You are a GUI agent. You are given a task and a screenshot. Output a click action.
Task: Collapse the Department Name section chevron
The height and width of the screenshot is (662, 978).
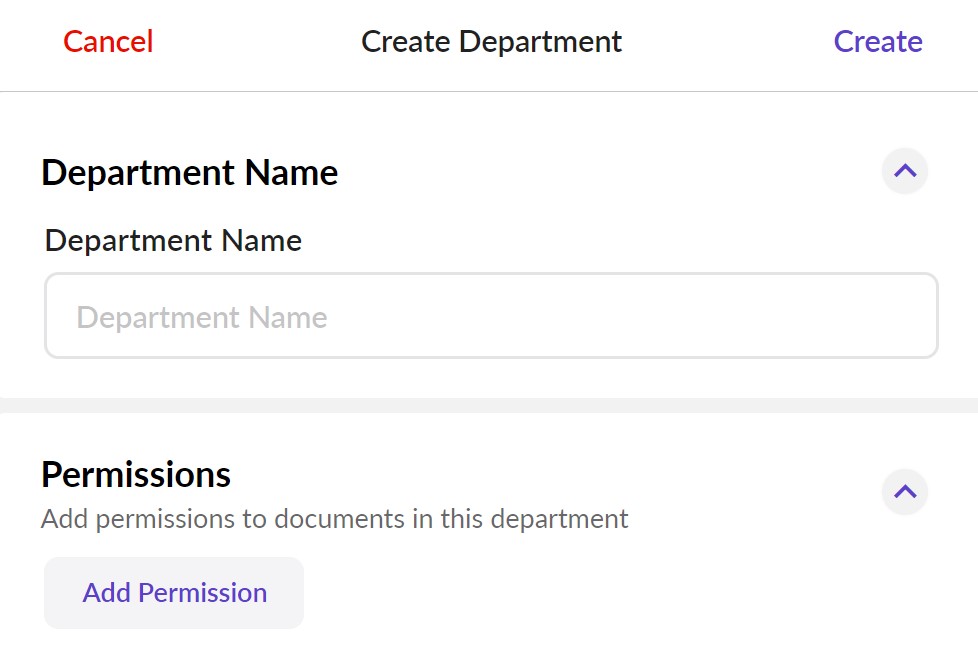904,171
